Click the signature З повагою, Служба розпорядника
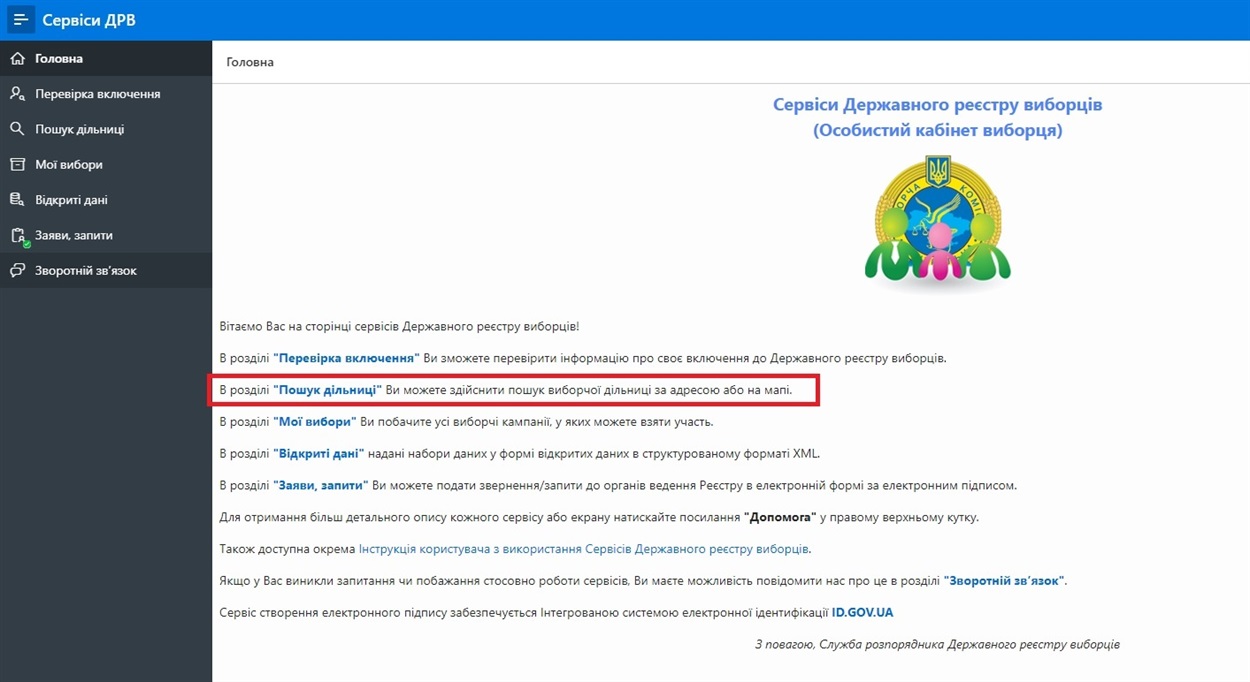The height and width of the screenshot is (682, 1250). coord(937,645)
